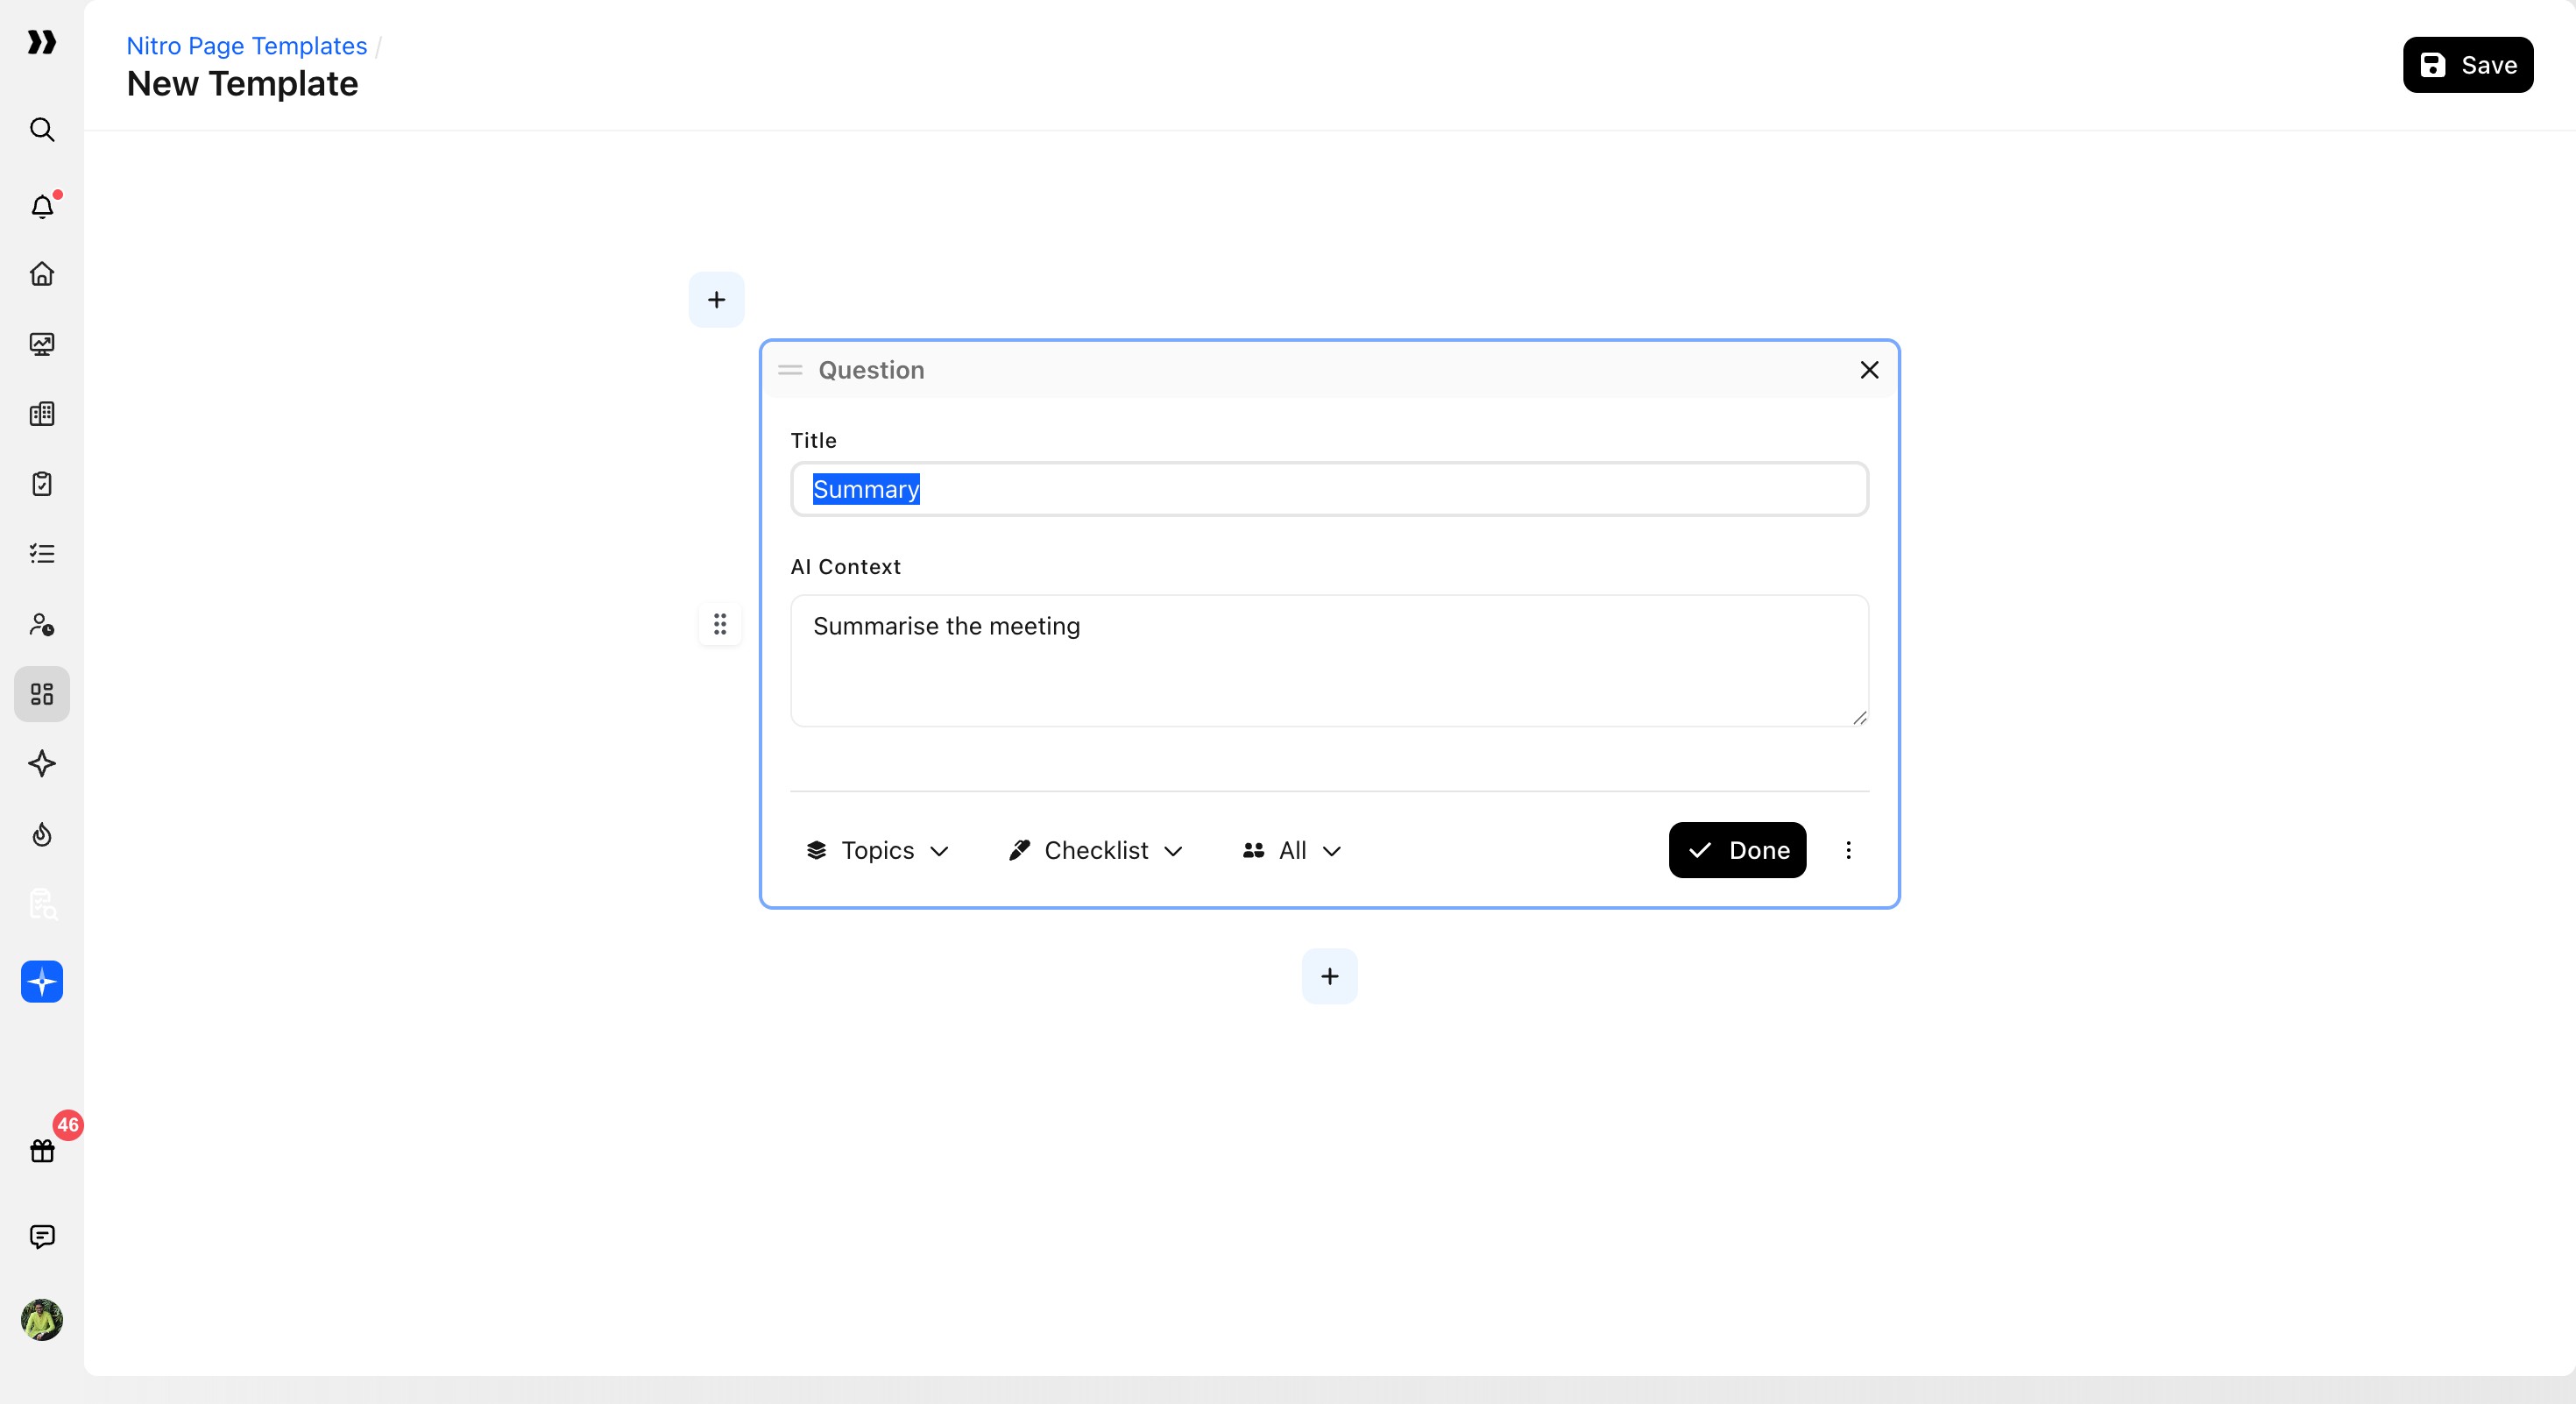Expand the All participants dropdown
The height and width of the screenshot is (1404, 2576).
[1291, 850]
